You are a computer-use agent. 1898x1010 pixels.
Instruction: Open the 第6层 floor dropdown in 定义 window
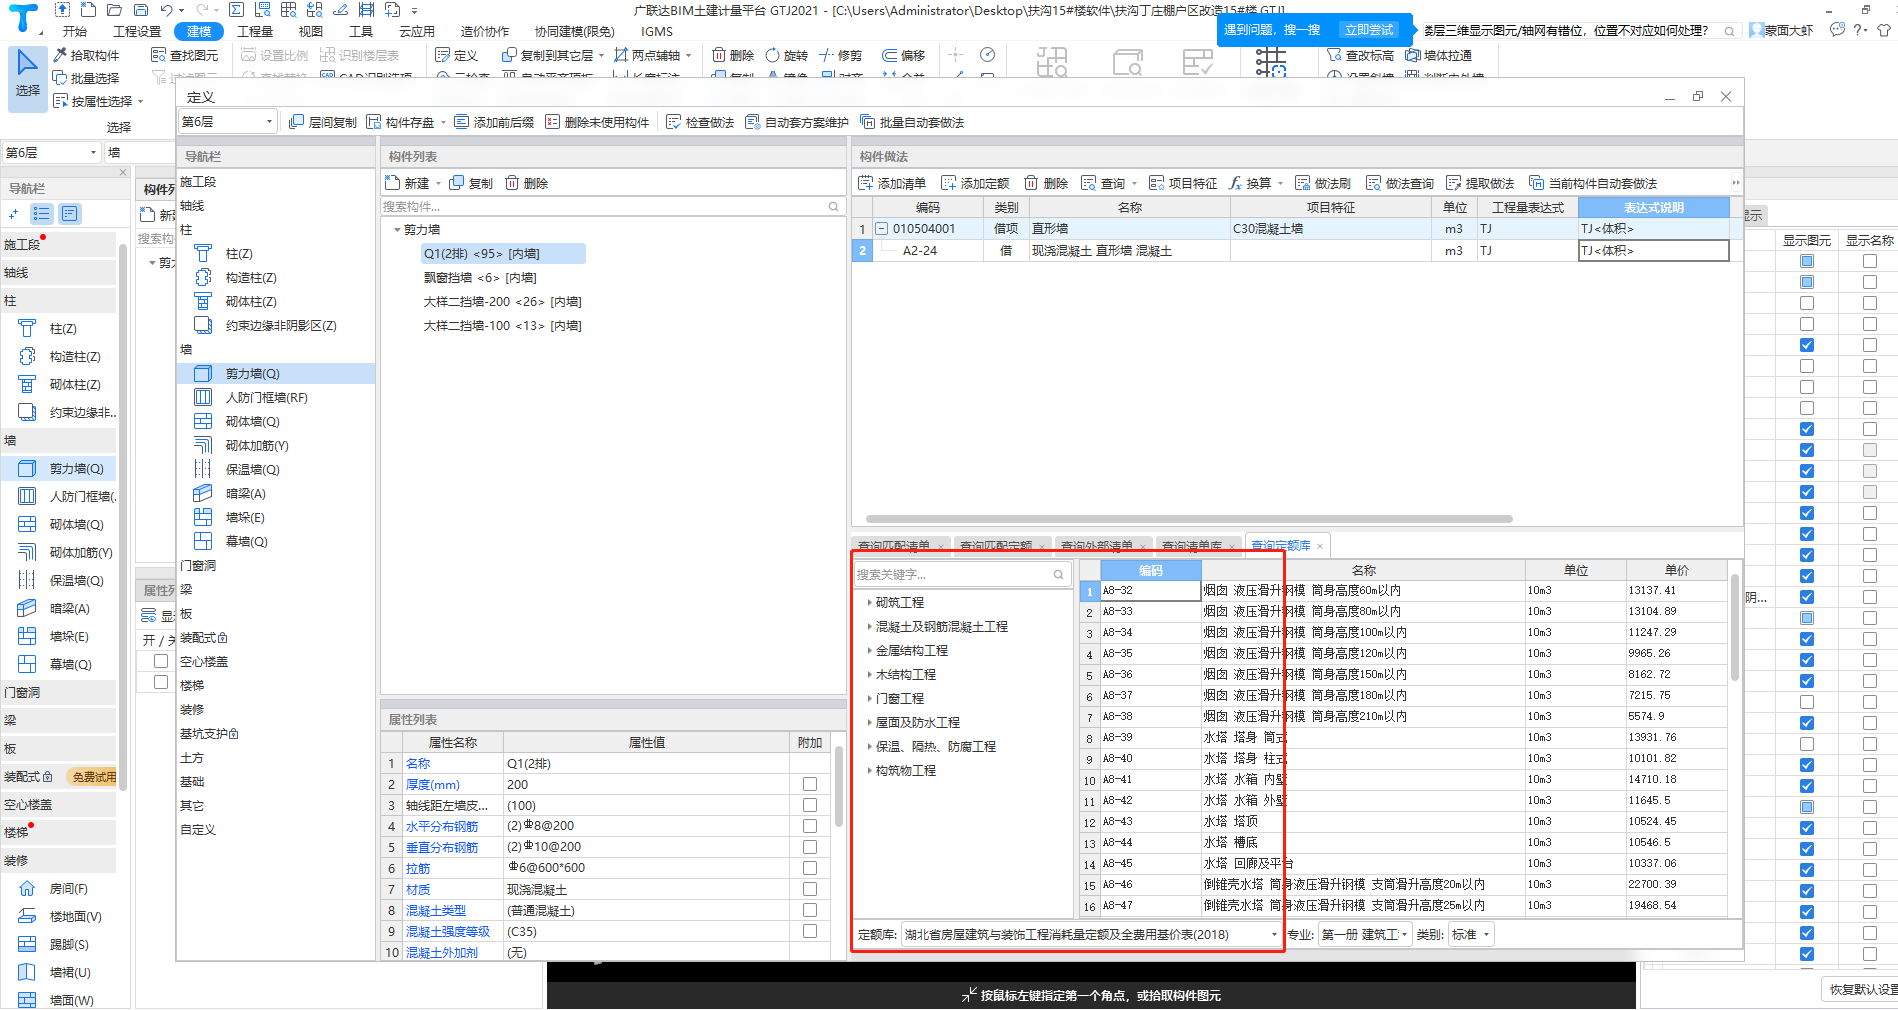[227, 121]
